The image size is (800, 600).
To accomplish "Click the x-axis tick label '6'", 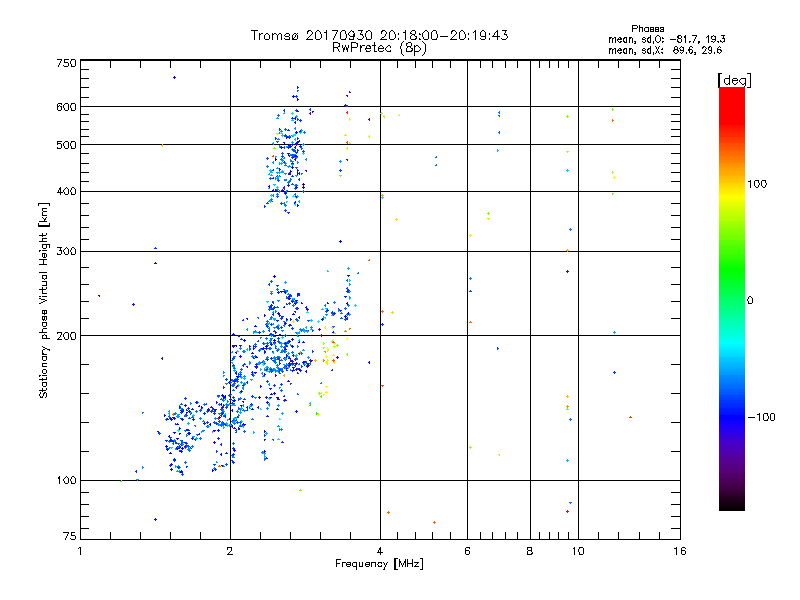I will coord(467,551).
